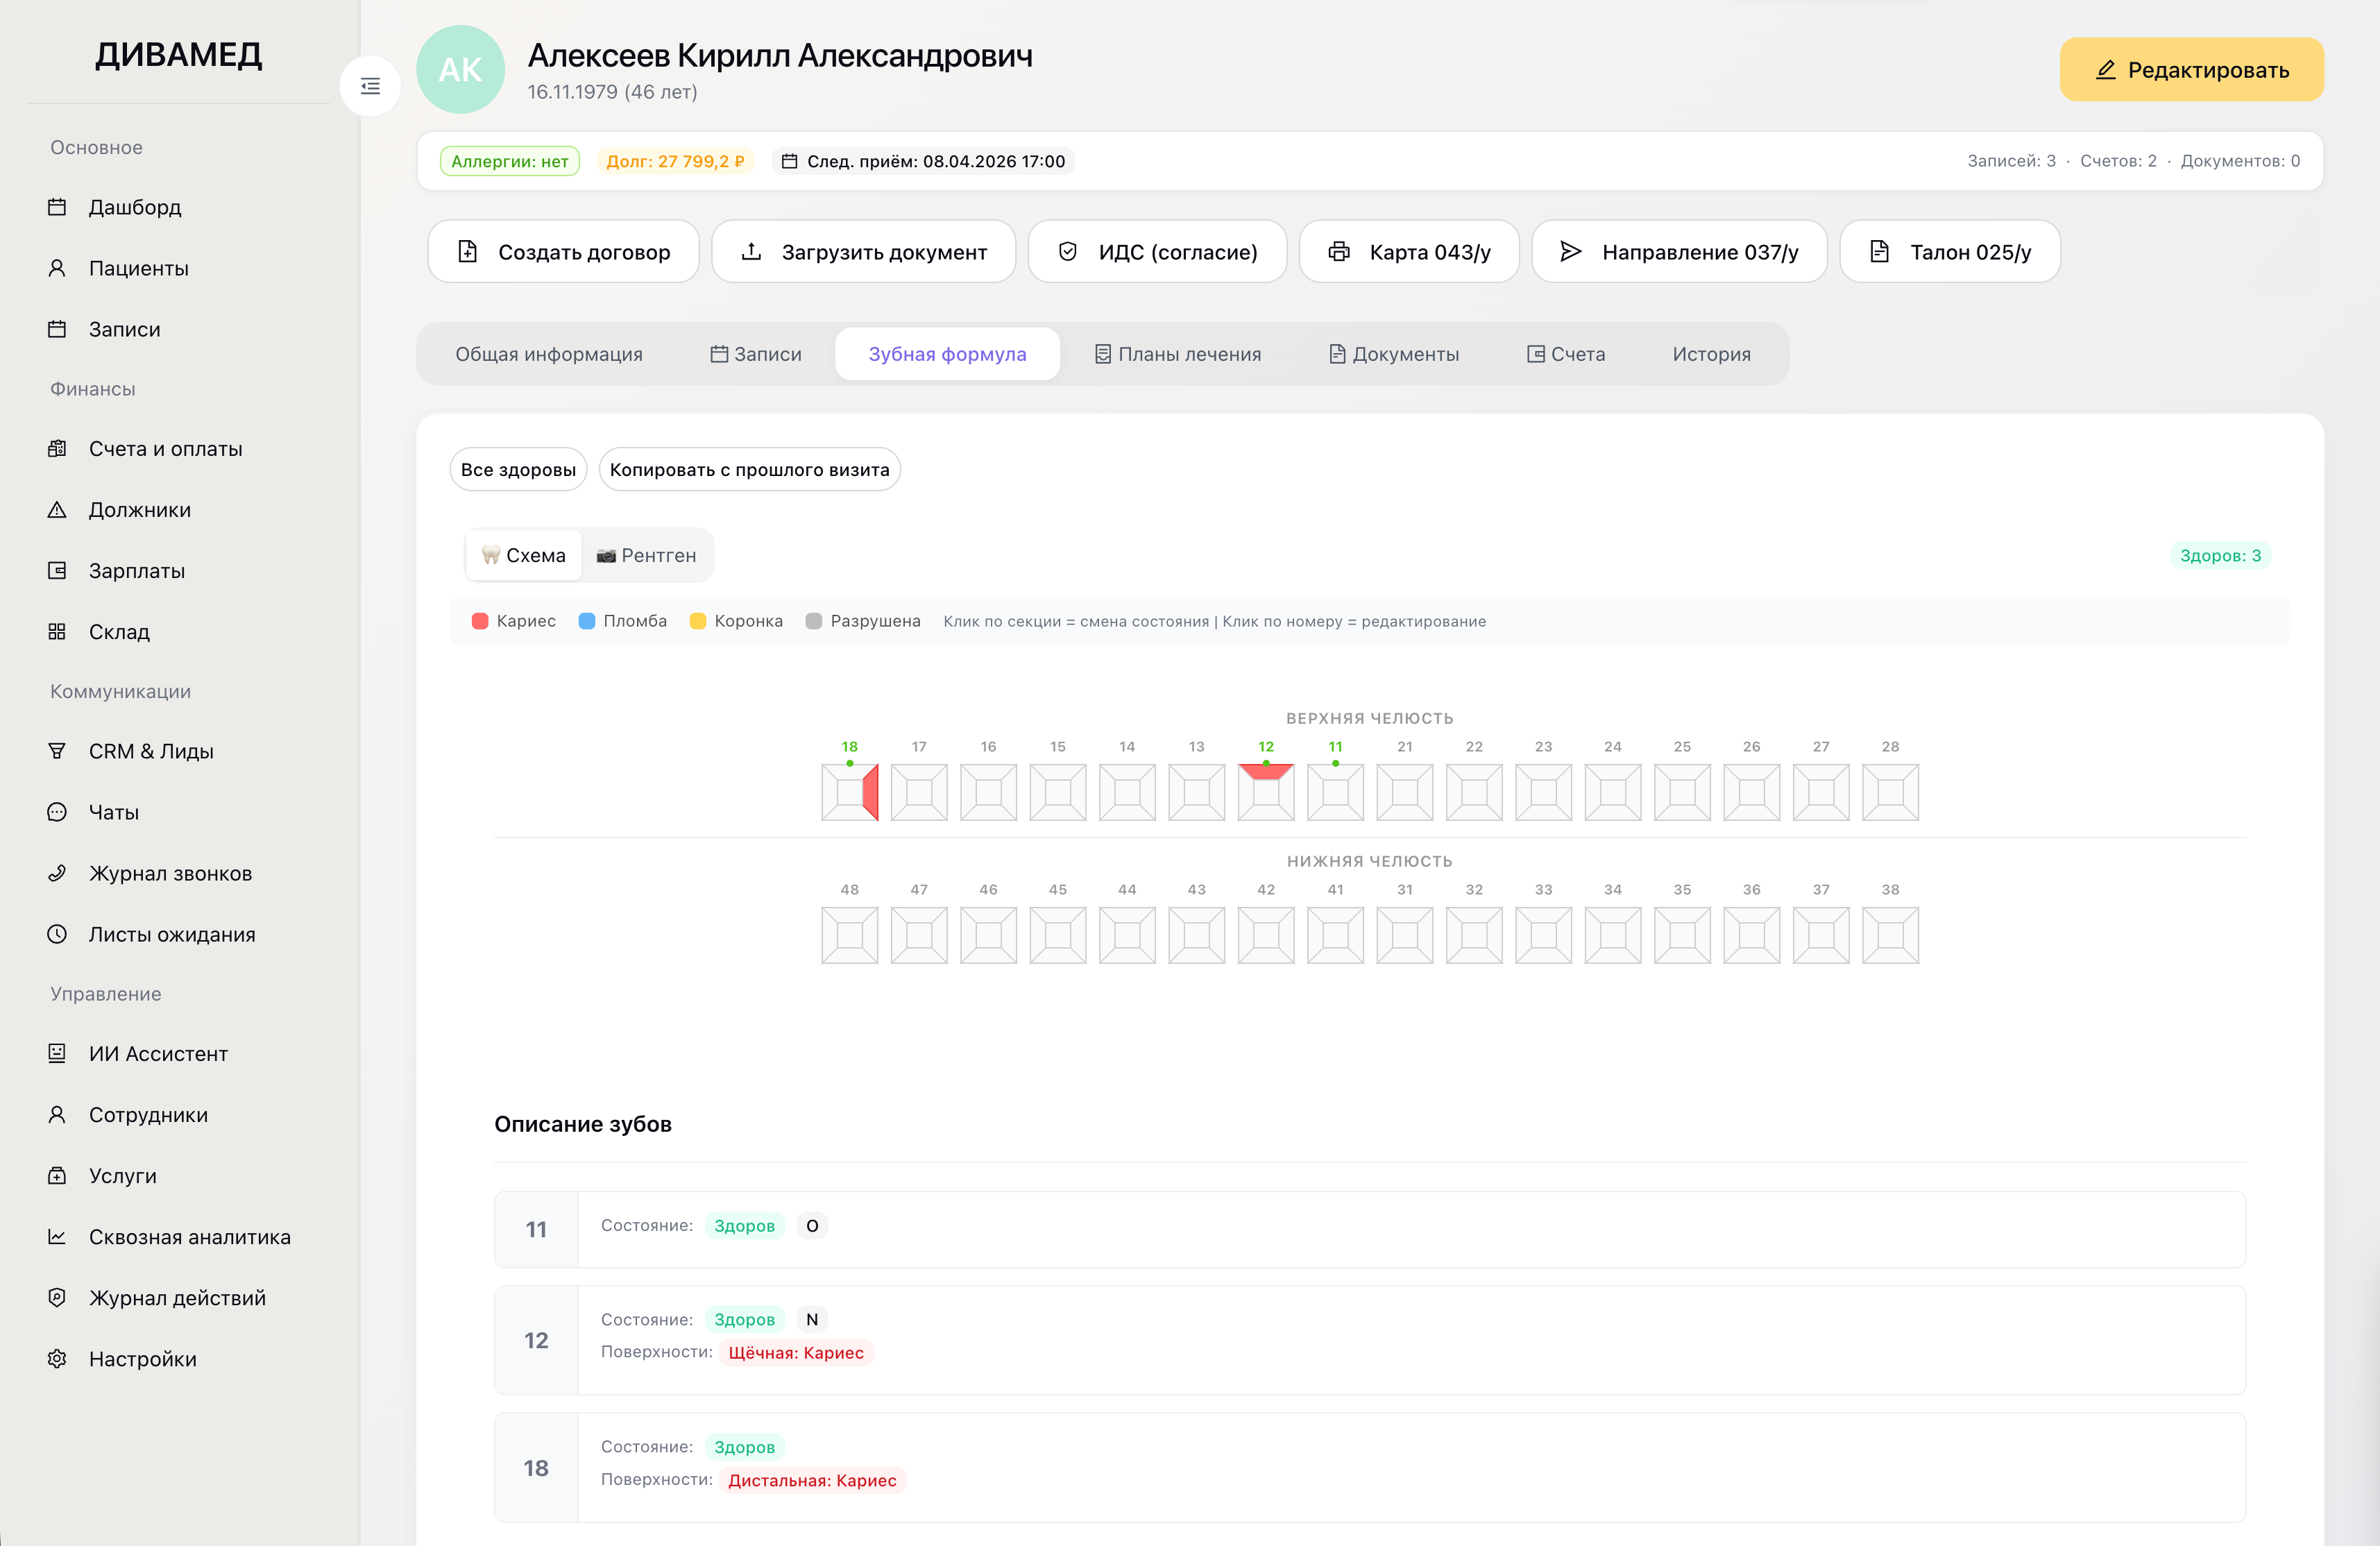Click Здоров: 3 counter

[2220, 556]
